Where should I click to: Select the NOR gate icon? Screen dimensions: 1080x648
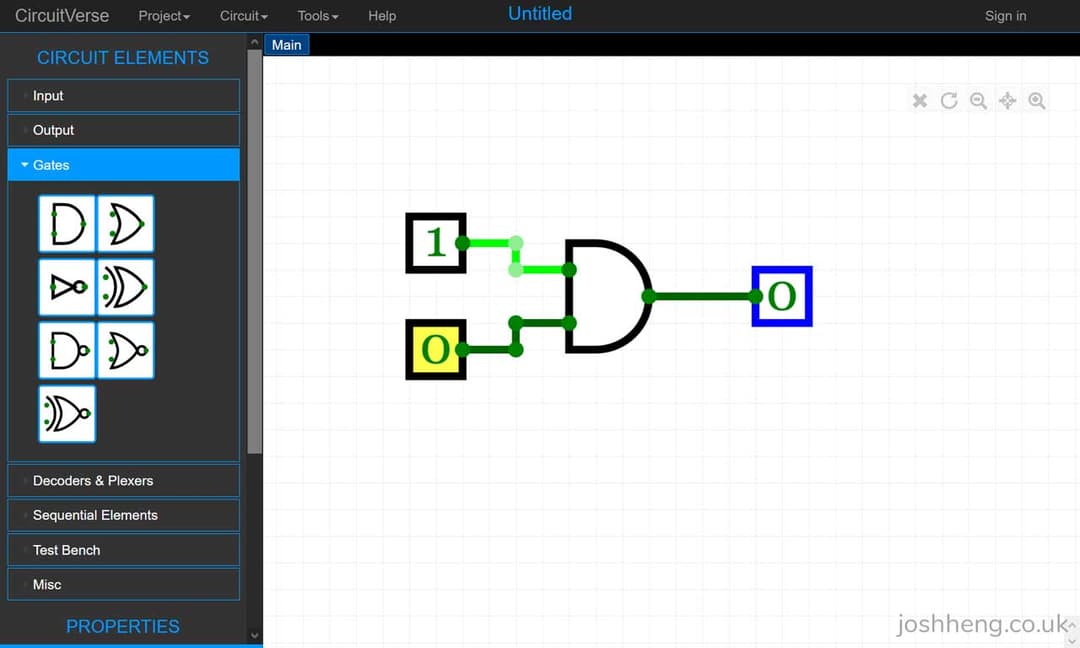pos(125,350)
